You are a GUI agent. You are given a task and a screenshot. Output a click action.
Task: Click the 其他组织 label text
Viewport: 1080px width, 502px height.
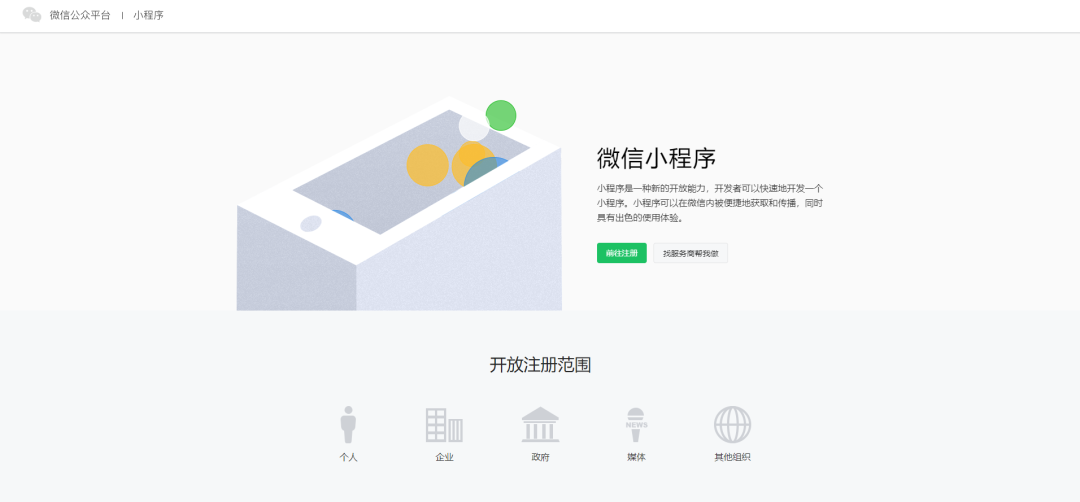coord(732,457)
